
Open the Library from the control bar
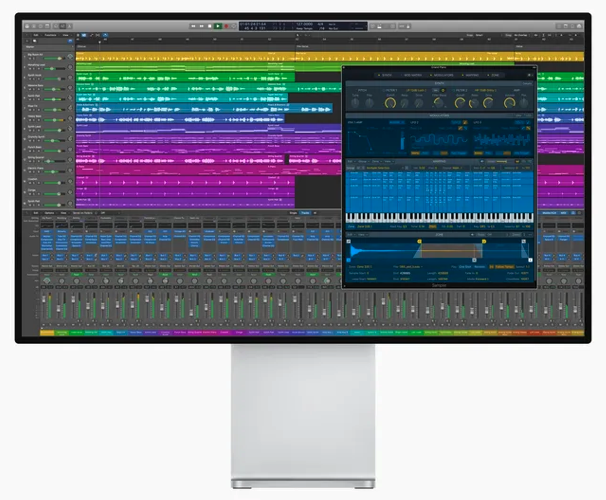click(27, 26)
